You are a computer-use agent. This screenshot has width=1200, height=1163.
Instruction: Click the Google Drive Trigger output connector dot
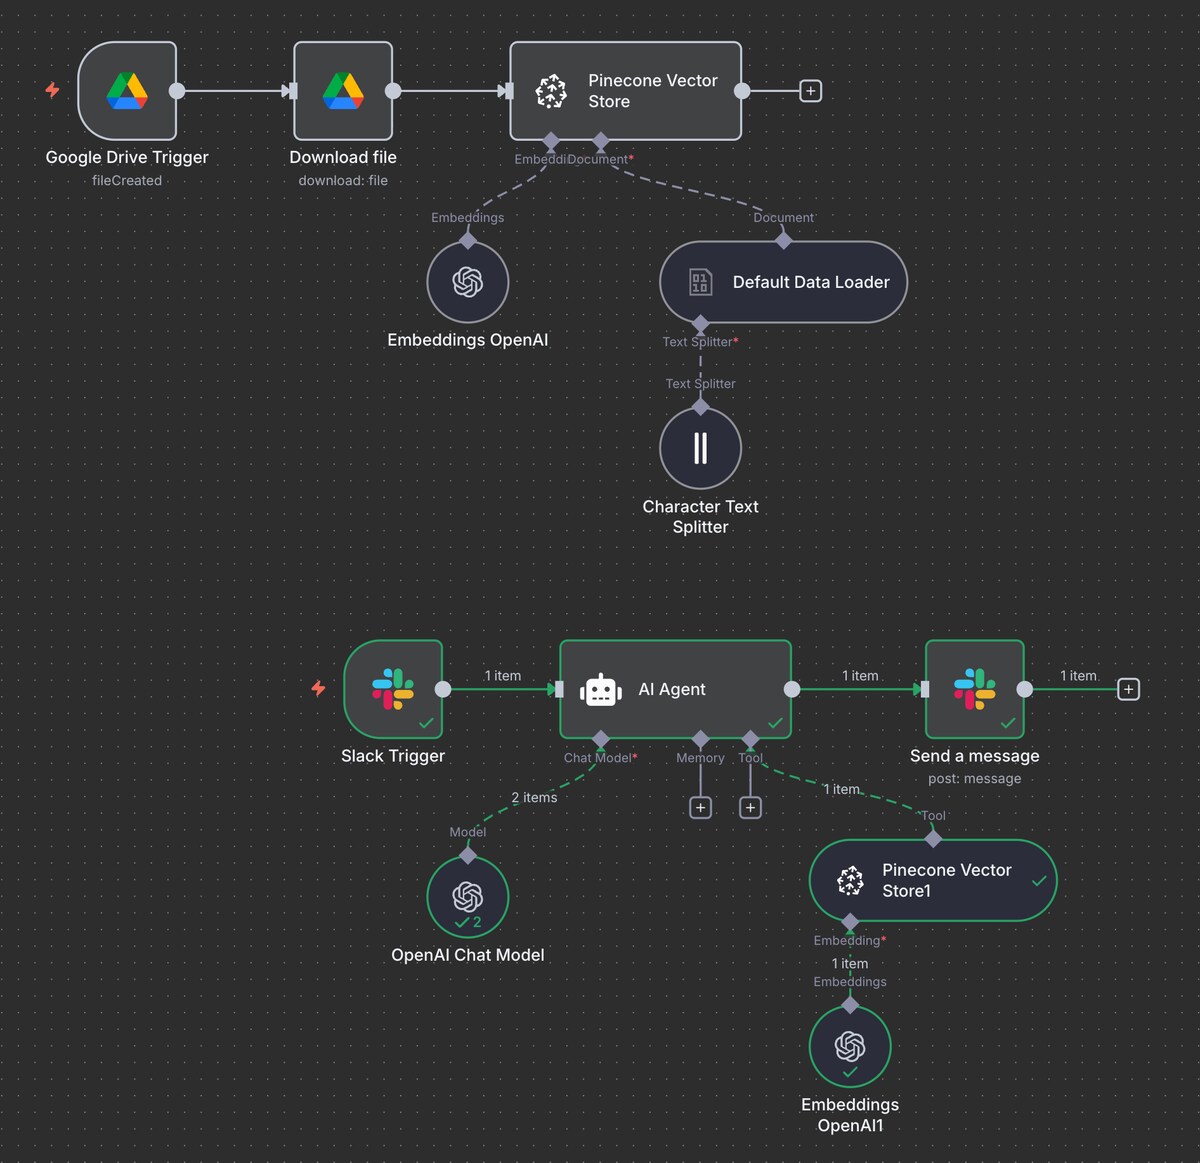point(177,91)
